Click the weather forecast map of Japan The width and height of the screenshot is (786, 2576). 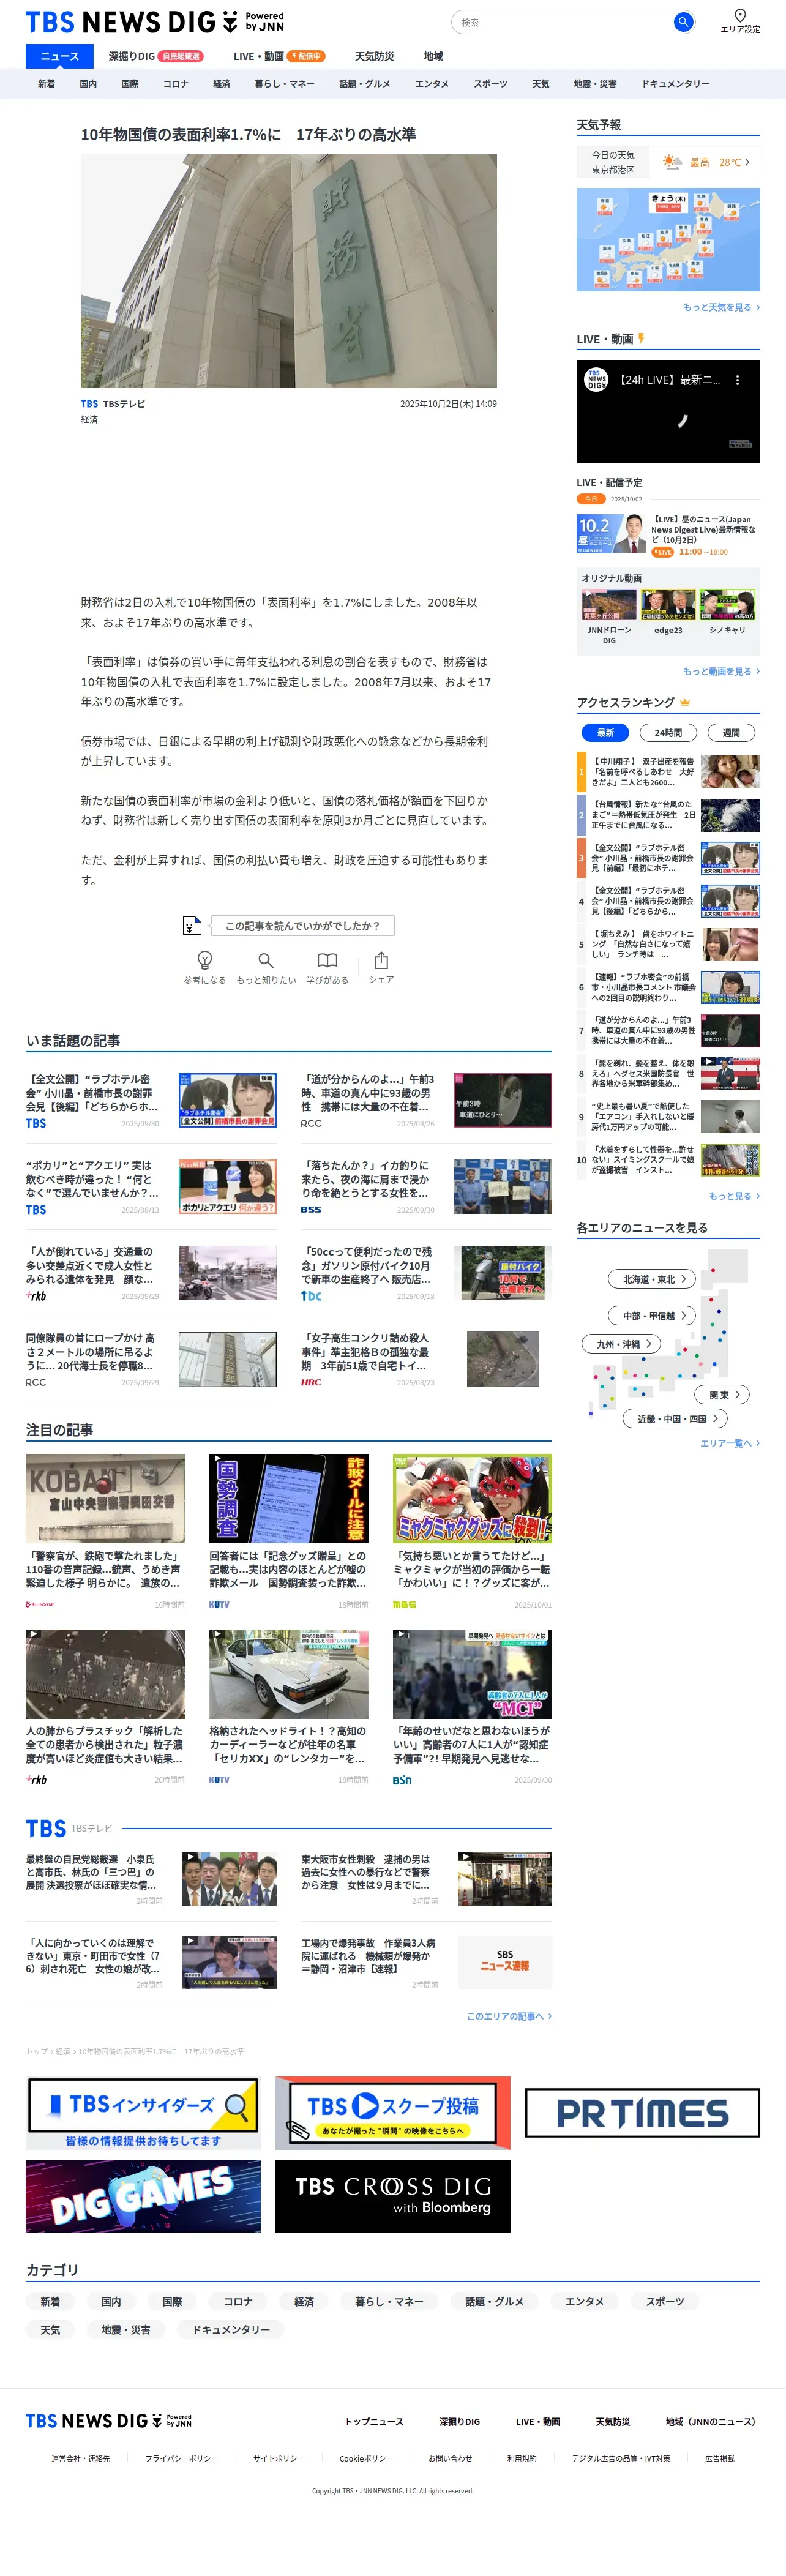click(668, 240)
